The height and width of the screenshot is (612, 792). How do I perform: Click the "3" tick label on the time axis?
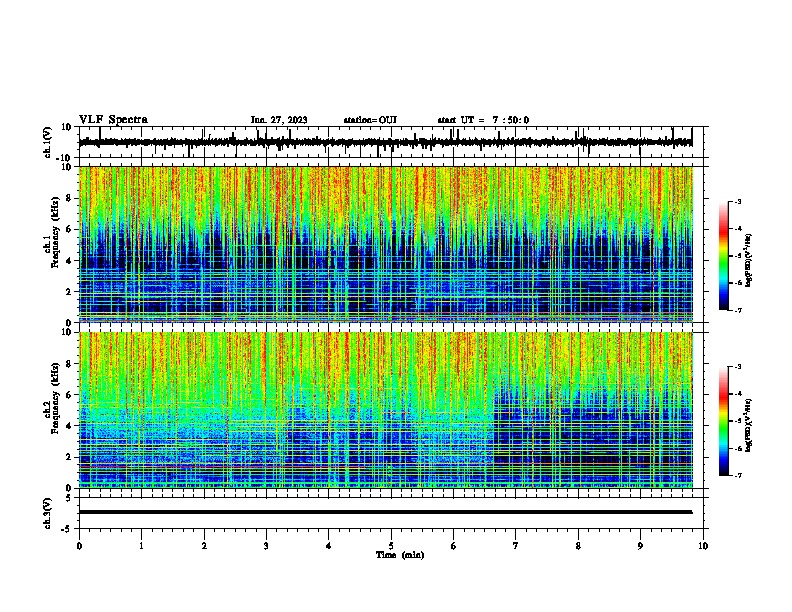266,546
